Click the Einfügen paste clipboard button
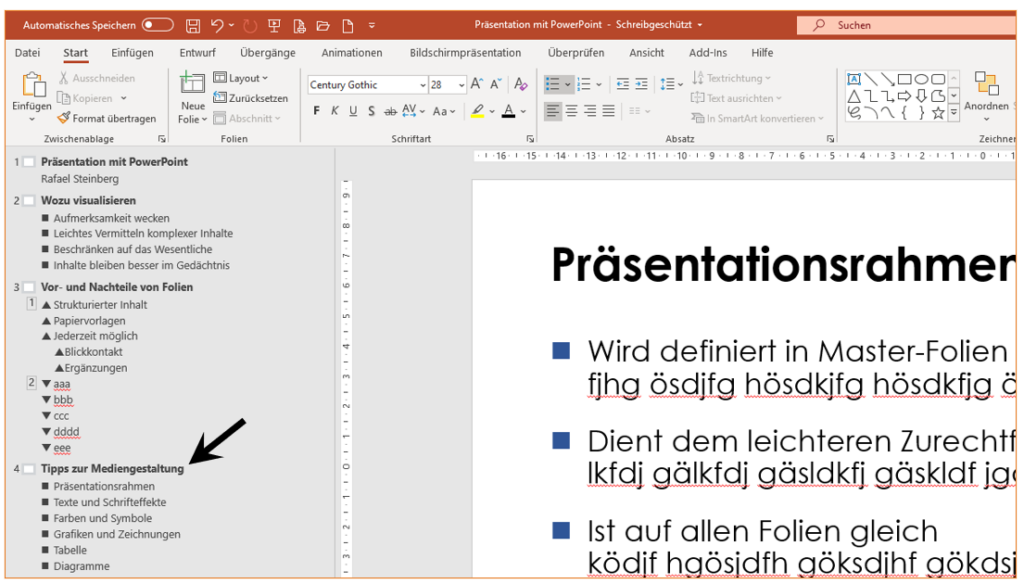Screen dimensions: 1024x584 pos(31,93)
